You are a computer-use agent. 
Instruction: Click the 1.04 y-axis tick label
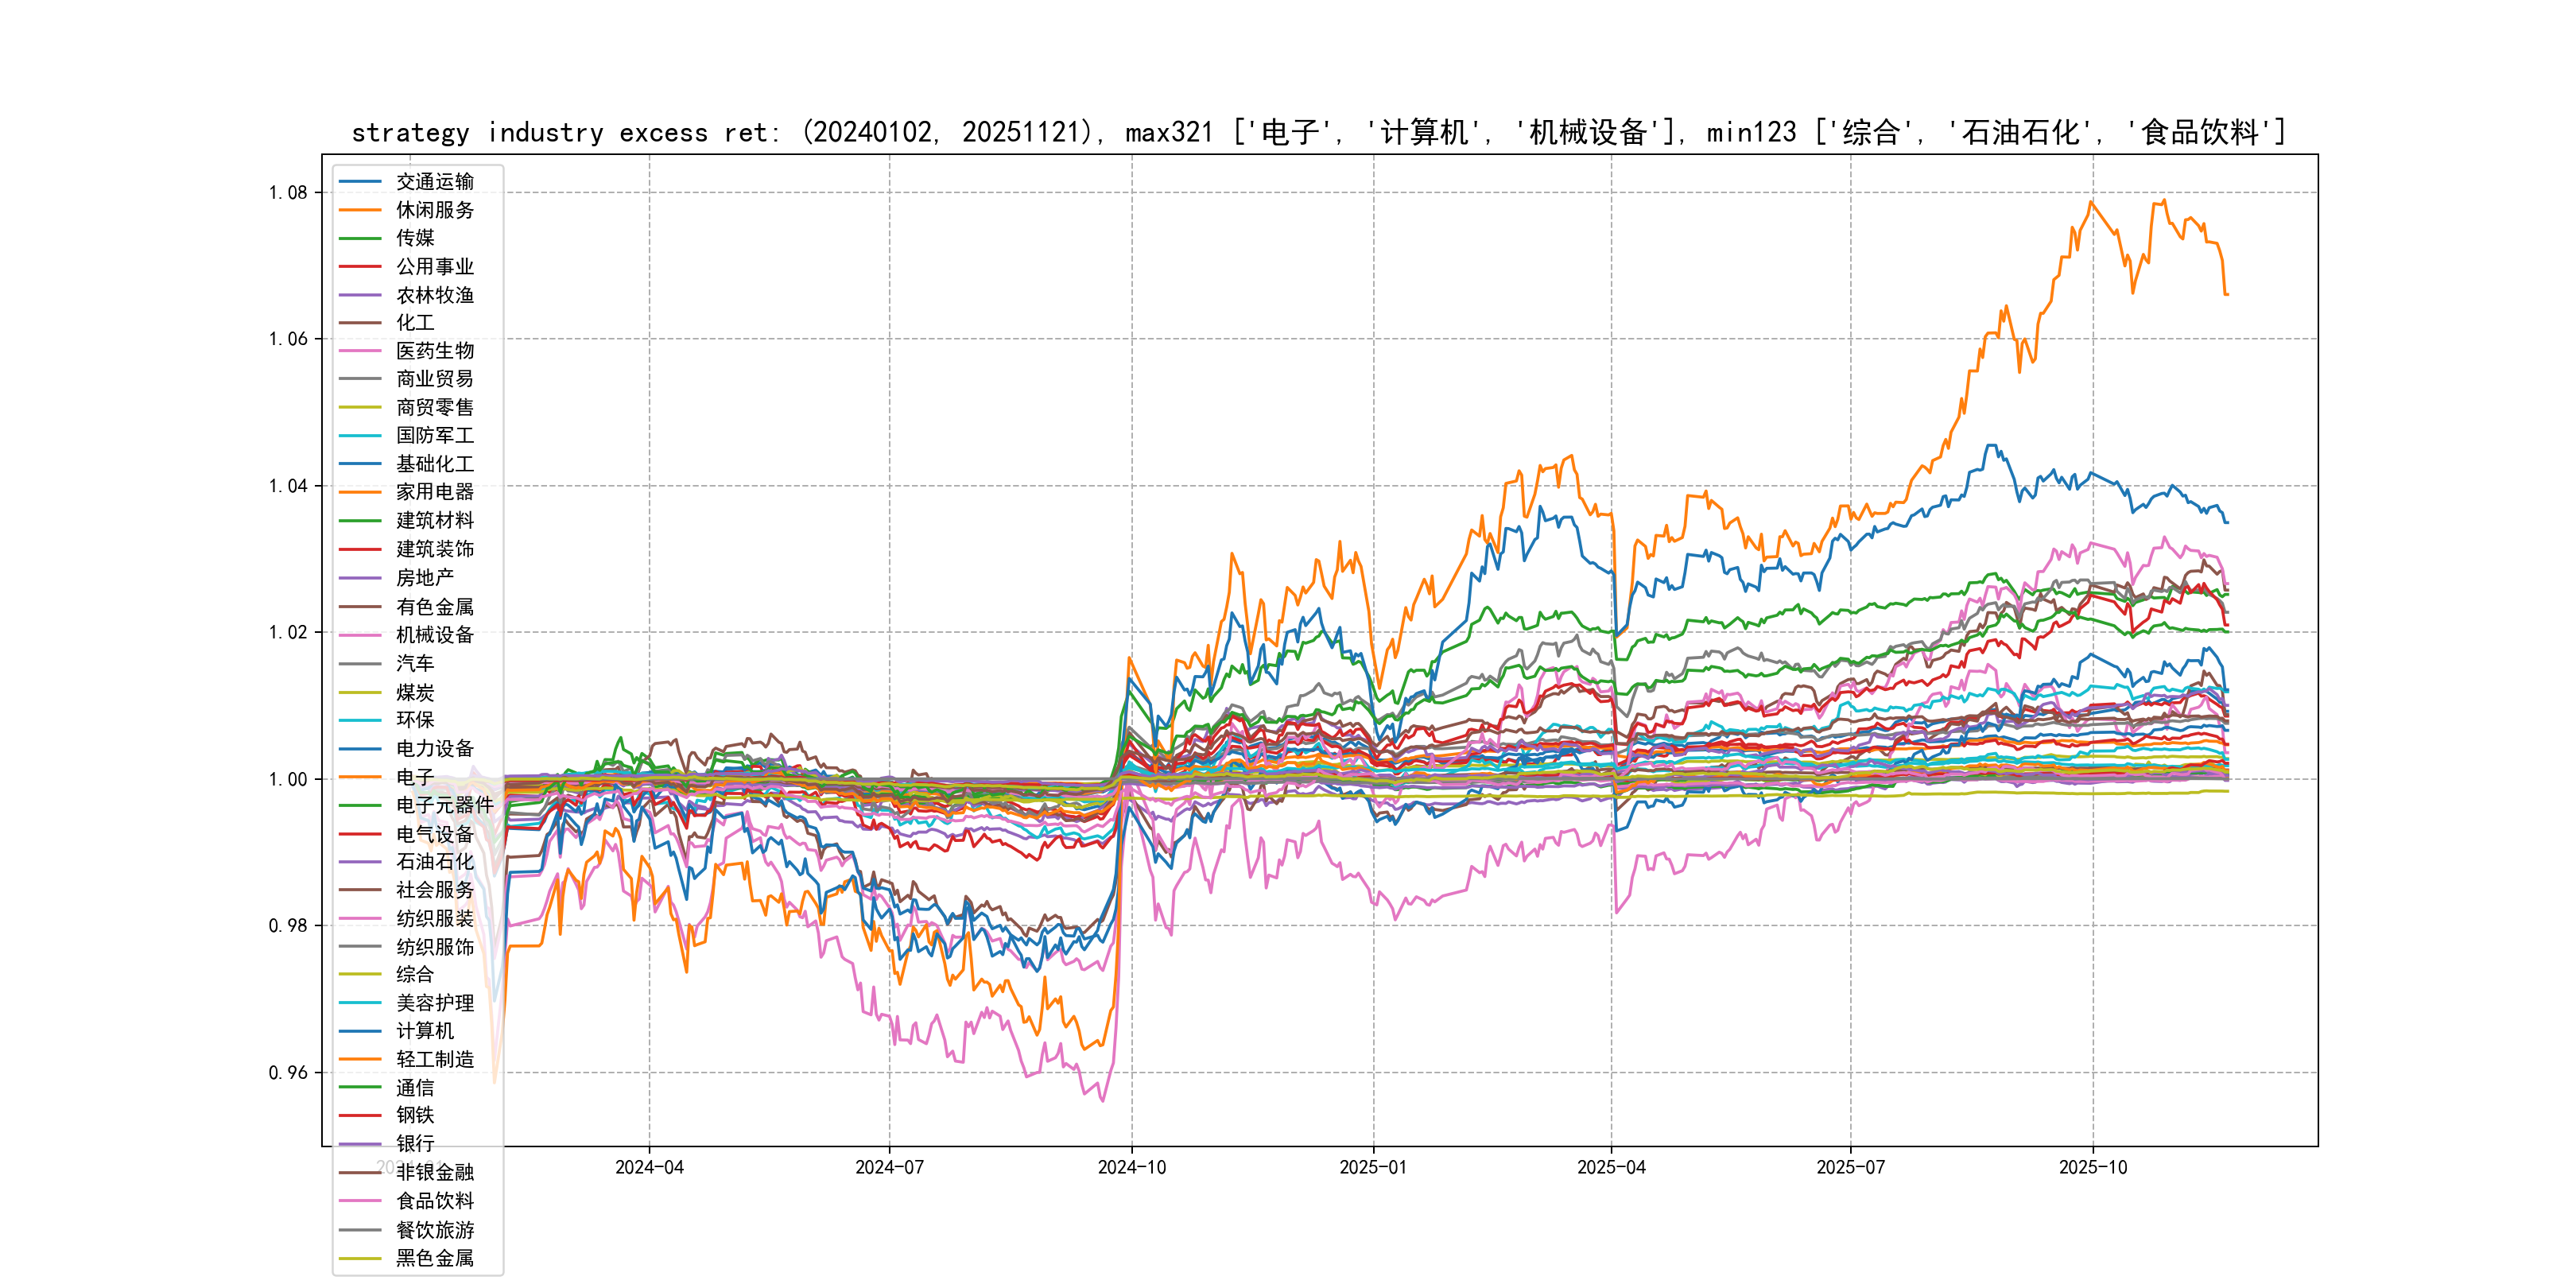(x=288, y=486)
